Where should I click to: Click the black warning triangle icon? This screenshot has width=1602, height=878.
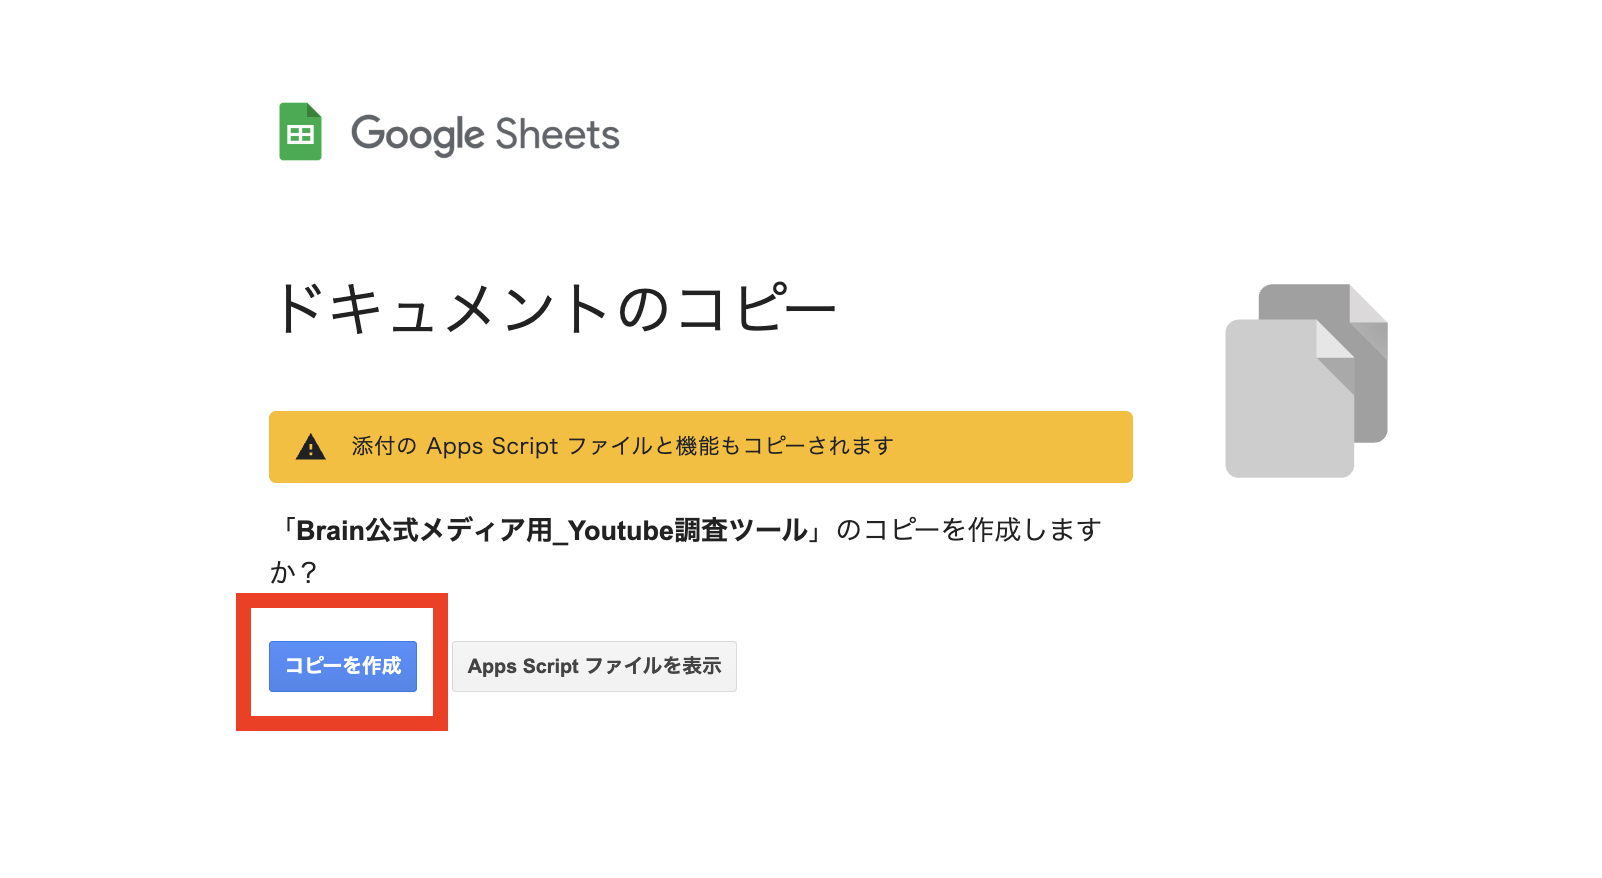click(311, 447)
